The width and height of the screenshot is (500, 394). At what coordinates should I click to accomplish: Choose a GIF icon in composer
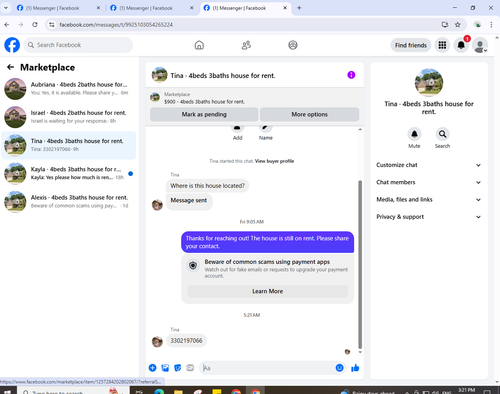point(190,368)
